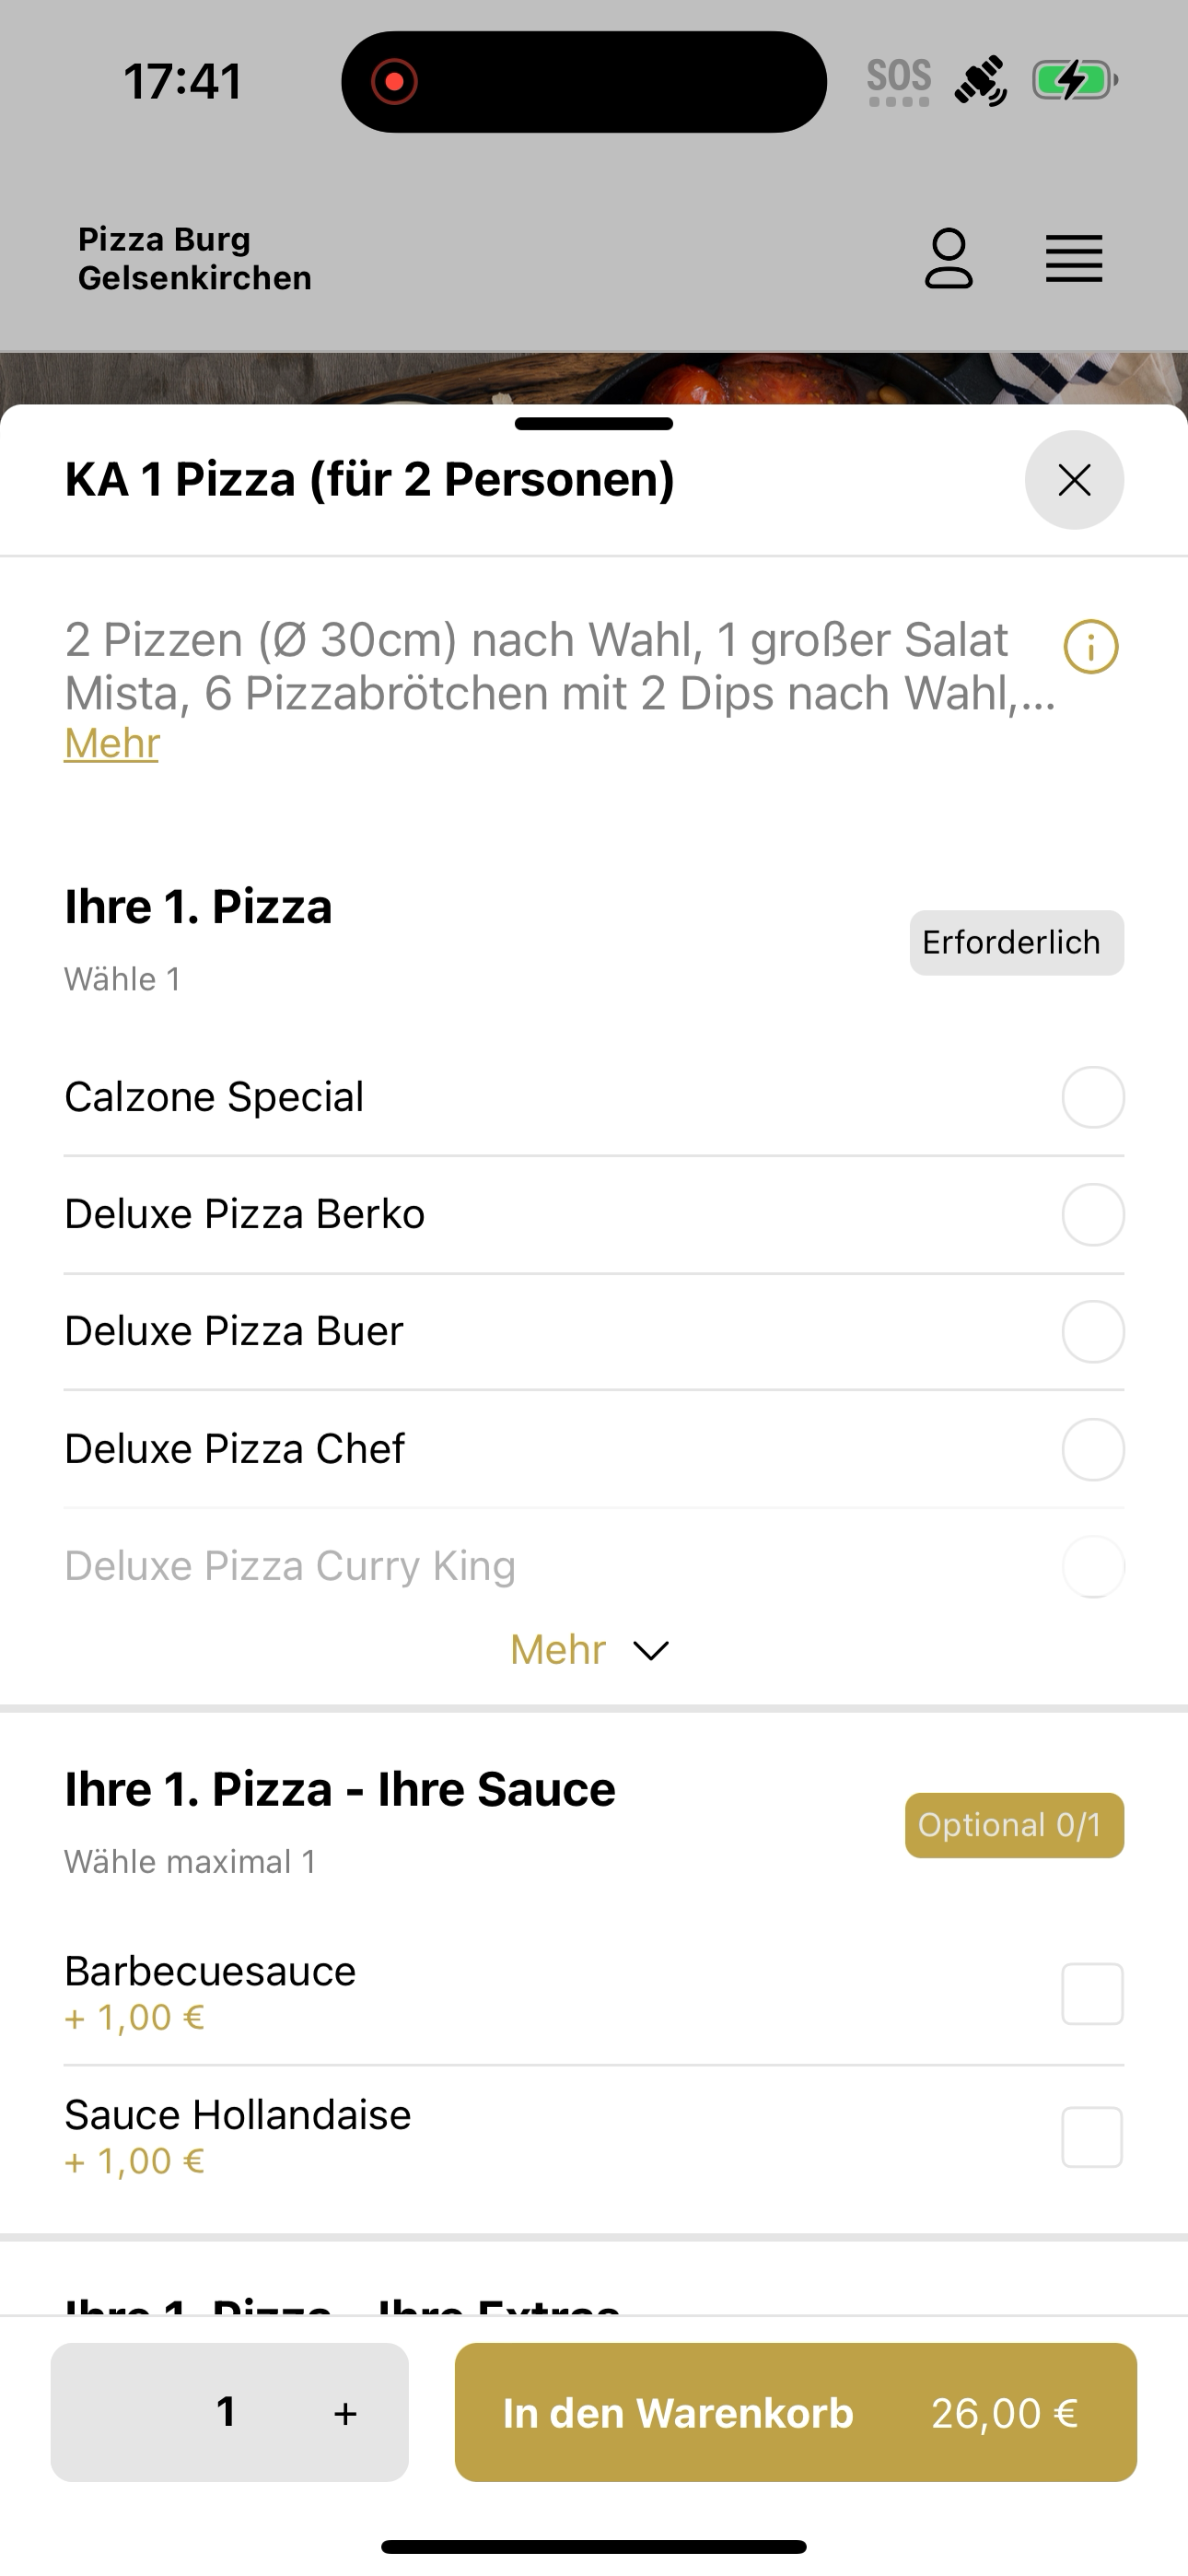The width and height of the screenshot is (1188, 2576).
Task: Open the hamburger menu icon
Action: point(1074,259)
